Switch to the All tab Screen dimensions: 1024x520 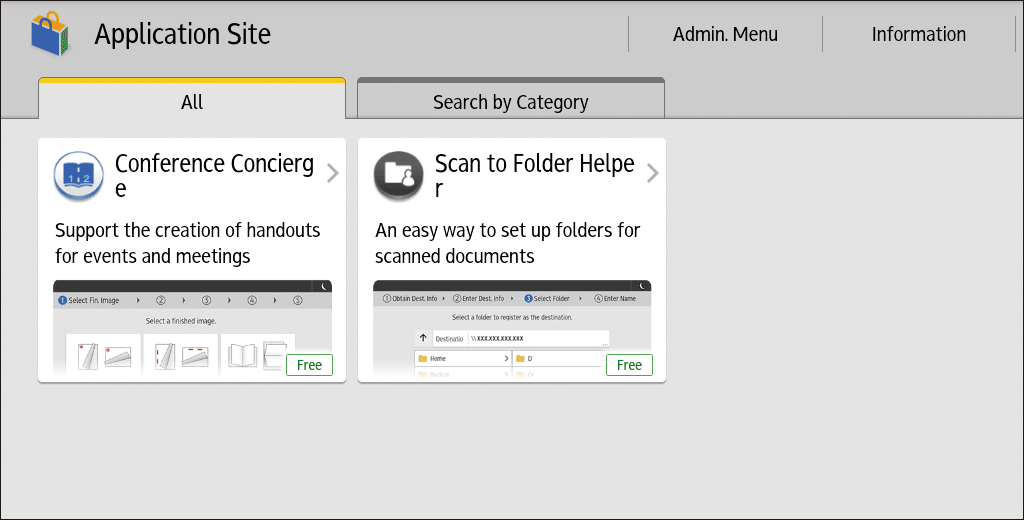192,102
